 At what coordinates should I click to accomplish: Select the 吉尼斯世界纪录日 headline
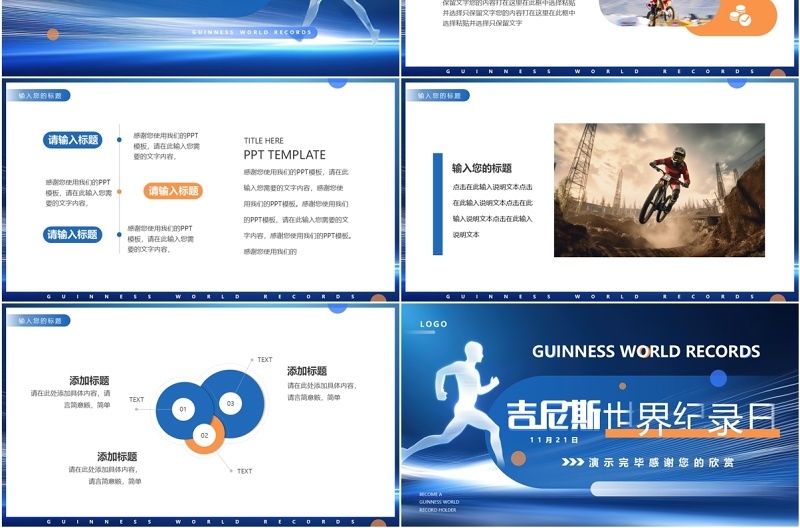pos(641,417)
